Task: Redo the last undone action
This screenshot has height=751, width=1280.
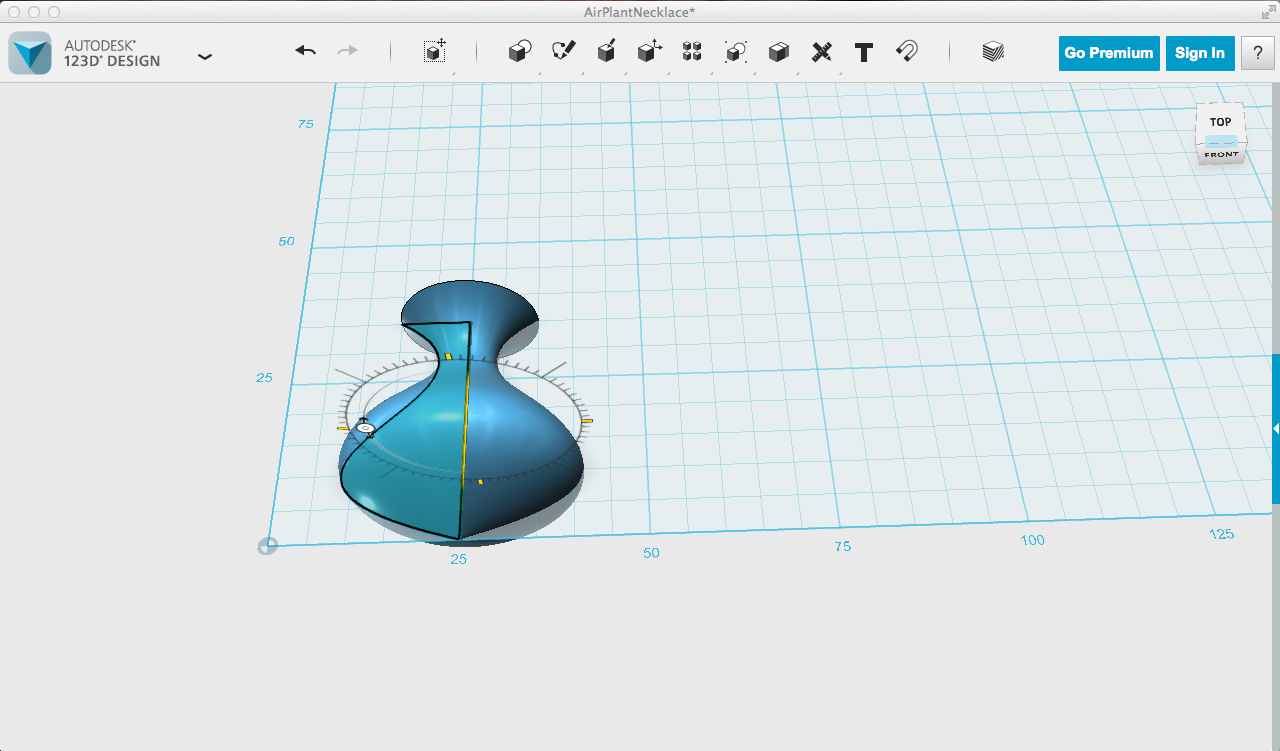Action: [347, 51]
